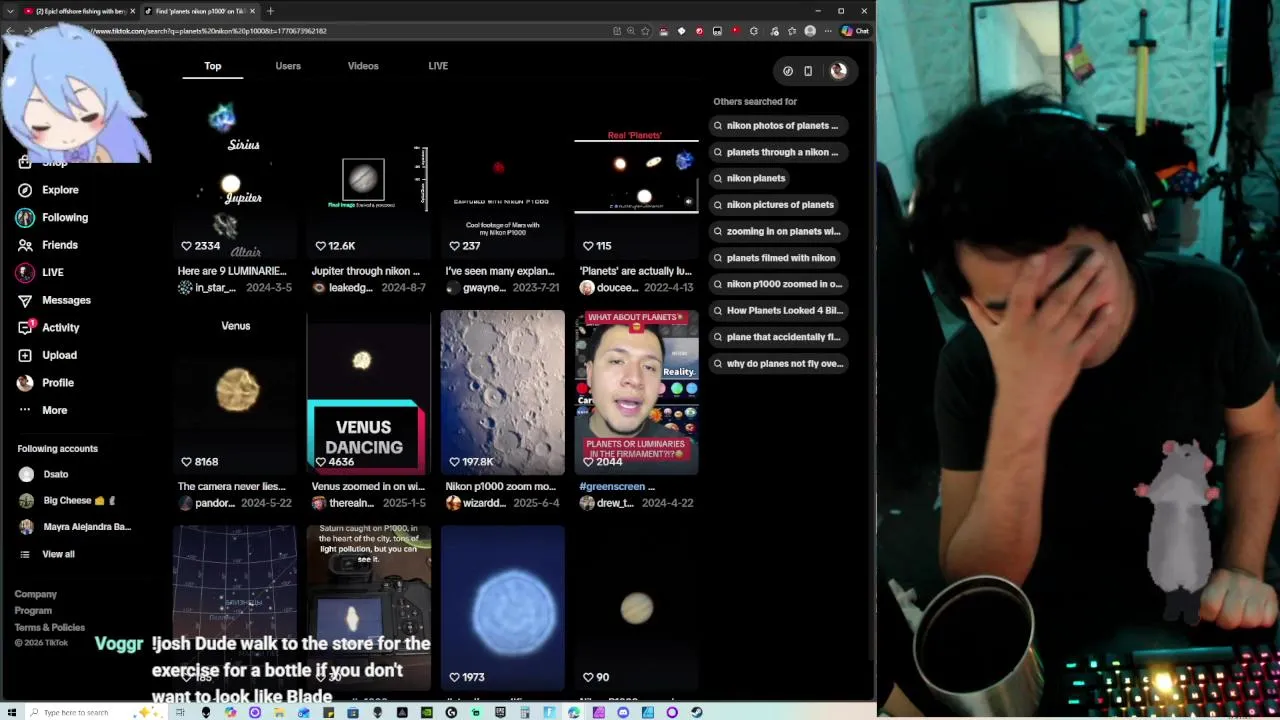The image size is (1280, 720).
Task: Open the Venus 'camera never lies' video
Action: click(x=235, y=392)
